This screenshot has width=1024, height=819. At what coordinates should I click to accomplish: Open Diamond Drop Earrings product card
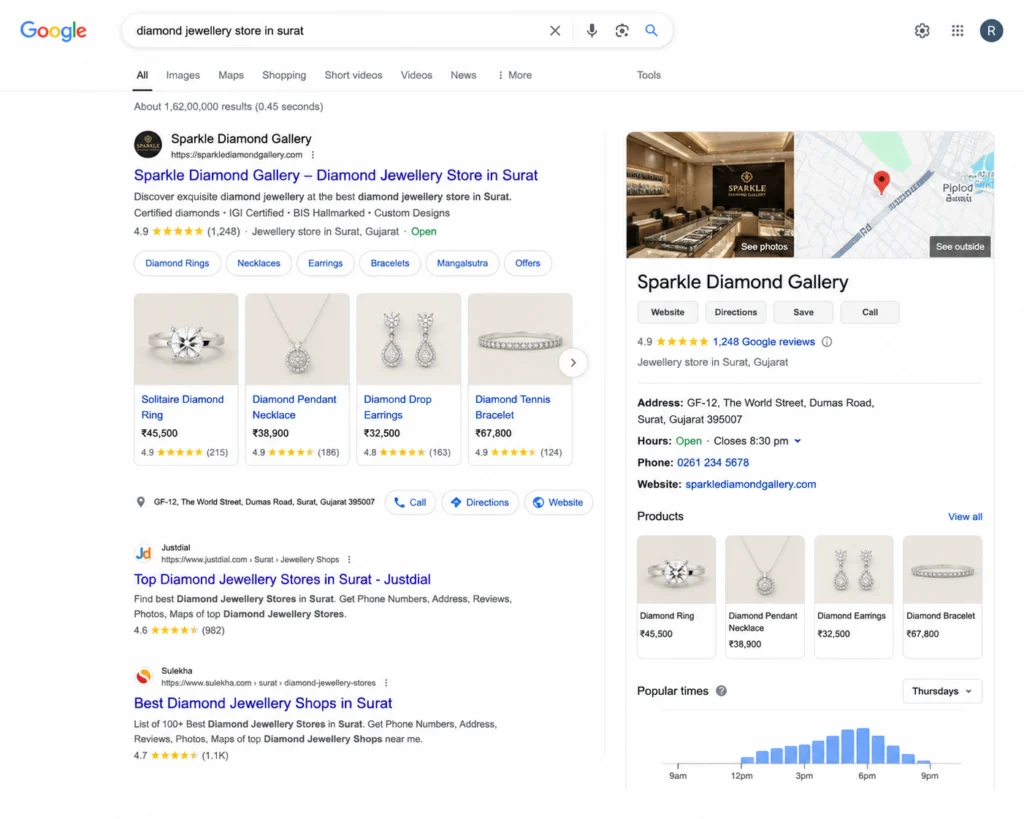(x=408, y=379)
